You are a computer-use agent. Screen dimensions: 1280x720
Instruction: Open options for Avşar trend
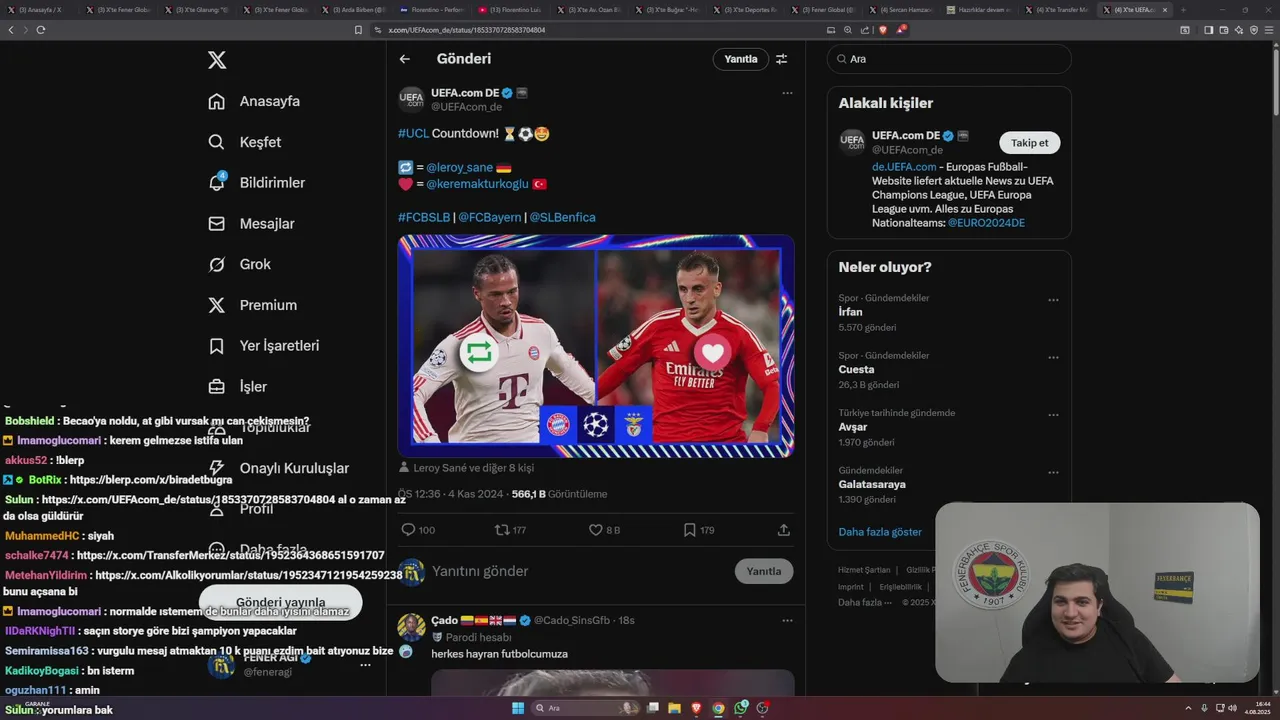1053,415
